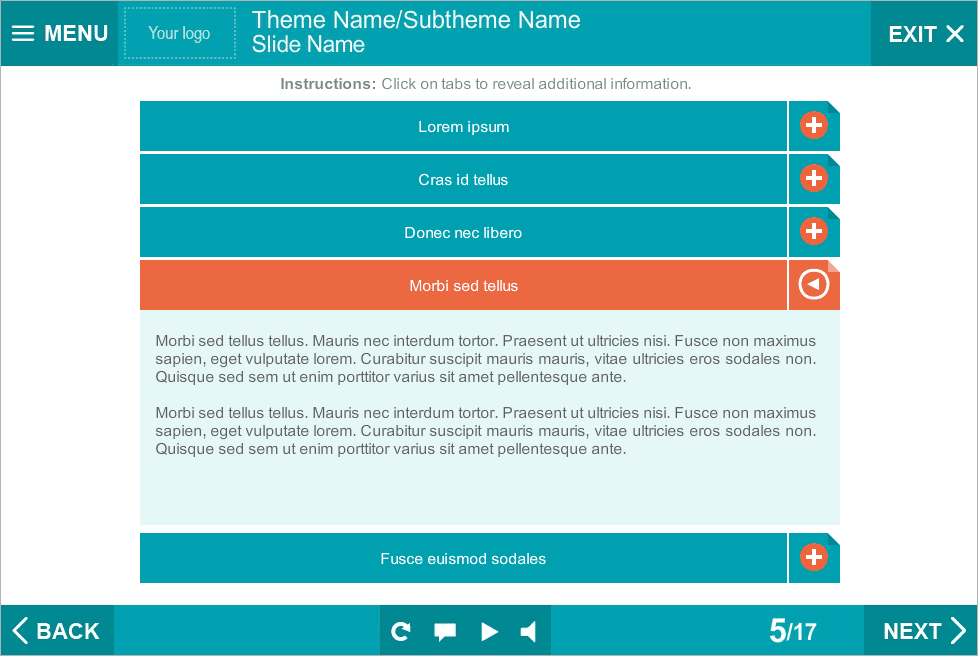Click the EXIT X icon

coord(954,34)
